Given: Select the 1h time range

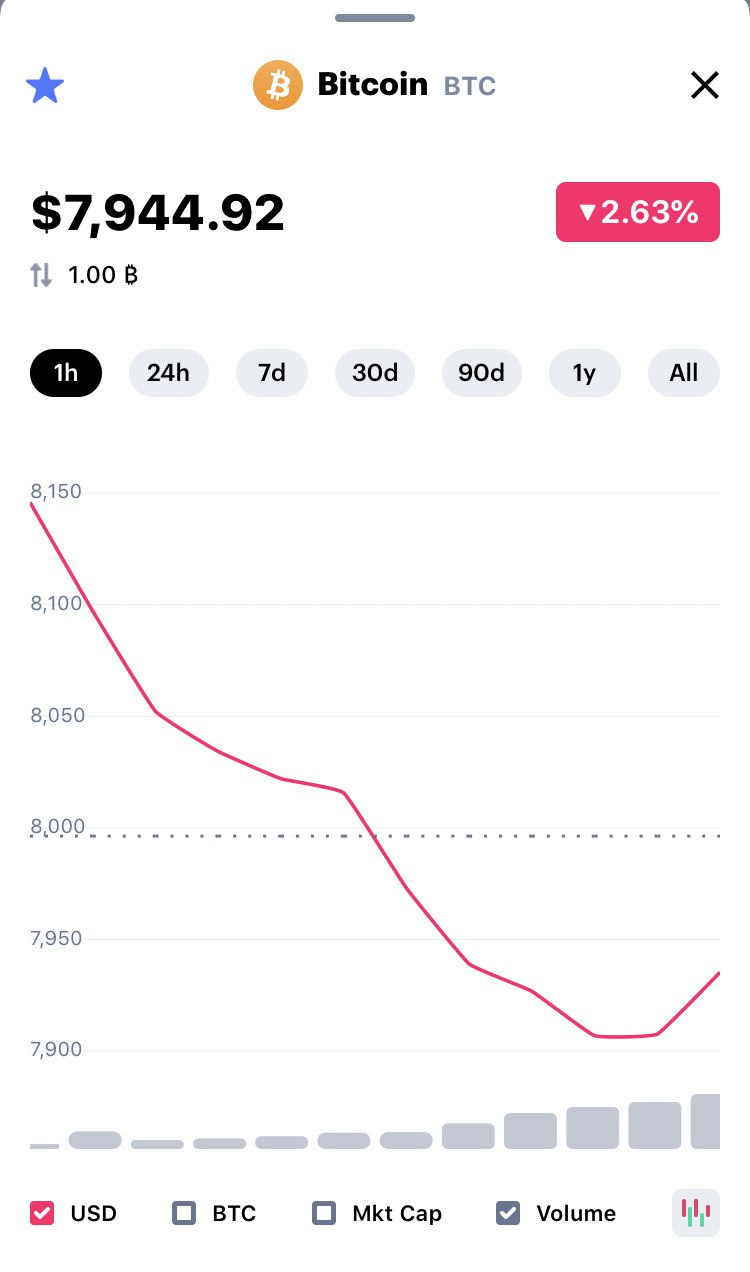Looking at the screenshot, I should (x=66, y=373).
